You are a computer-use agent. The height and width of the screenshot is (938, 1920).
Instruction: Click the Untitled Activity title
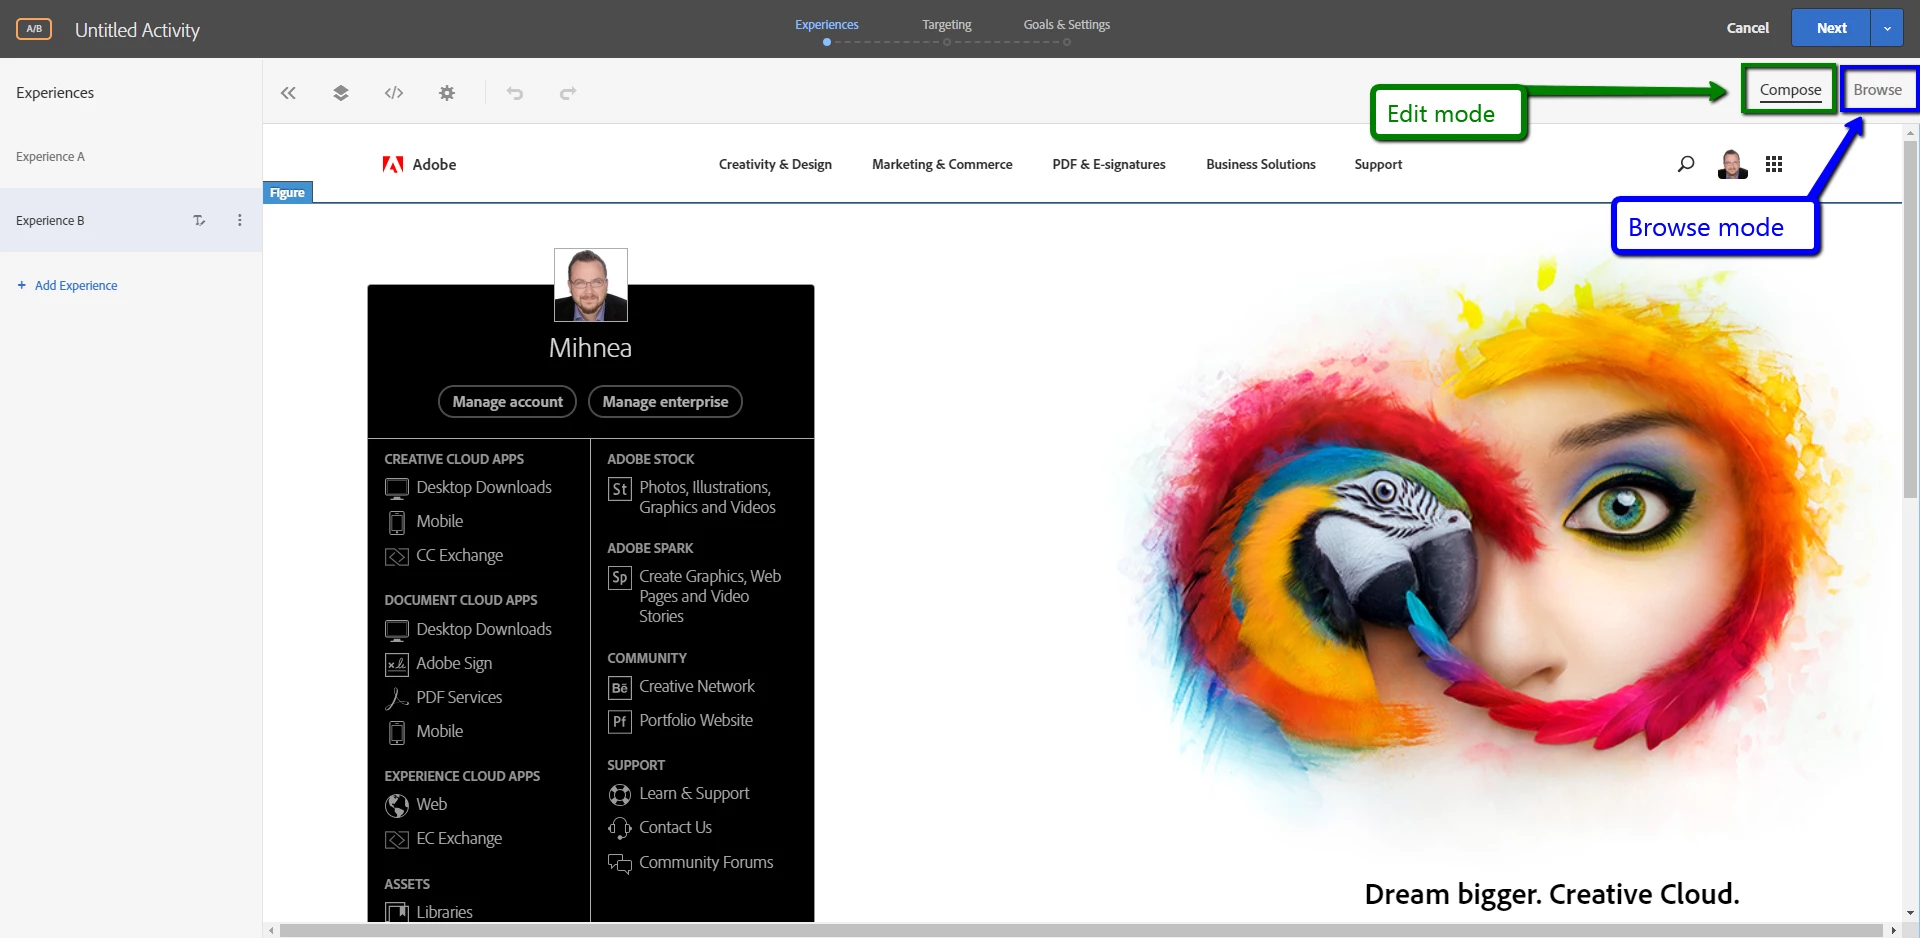(137, 30)
